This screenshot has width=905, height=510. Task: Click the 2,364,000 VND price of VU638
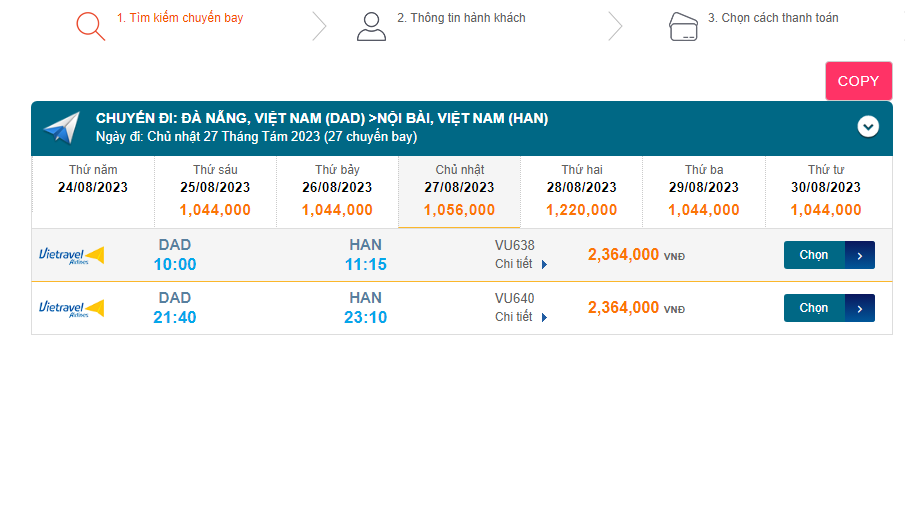623,255
